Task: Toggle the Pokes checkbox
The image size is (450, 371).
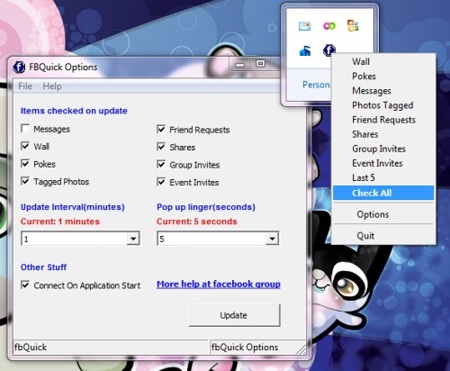Action: pyautogui.click(x=25, y=164)
